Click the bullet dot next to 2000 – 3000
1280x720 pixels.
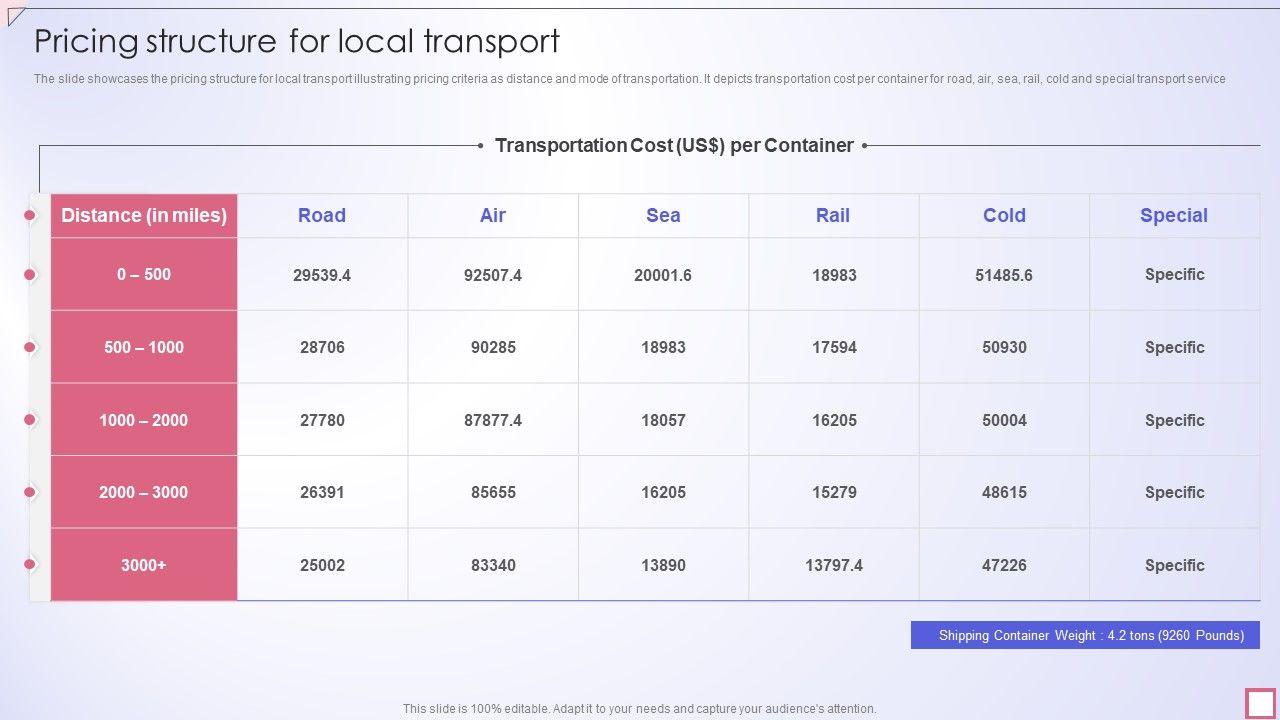tap(30, 492)
